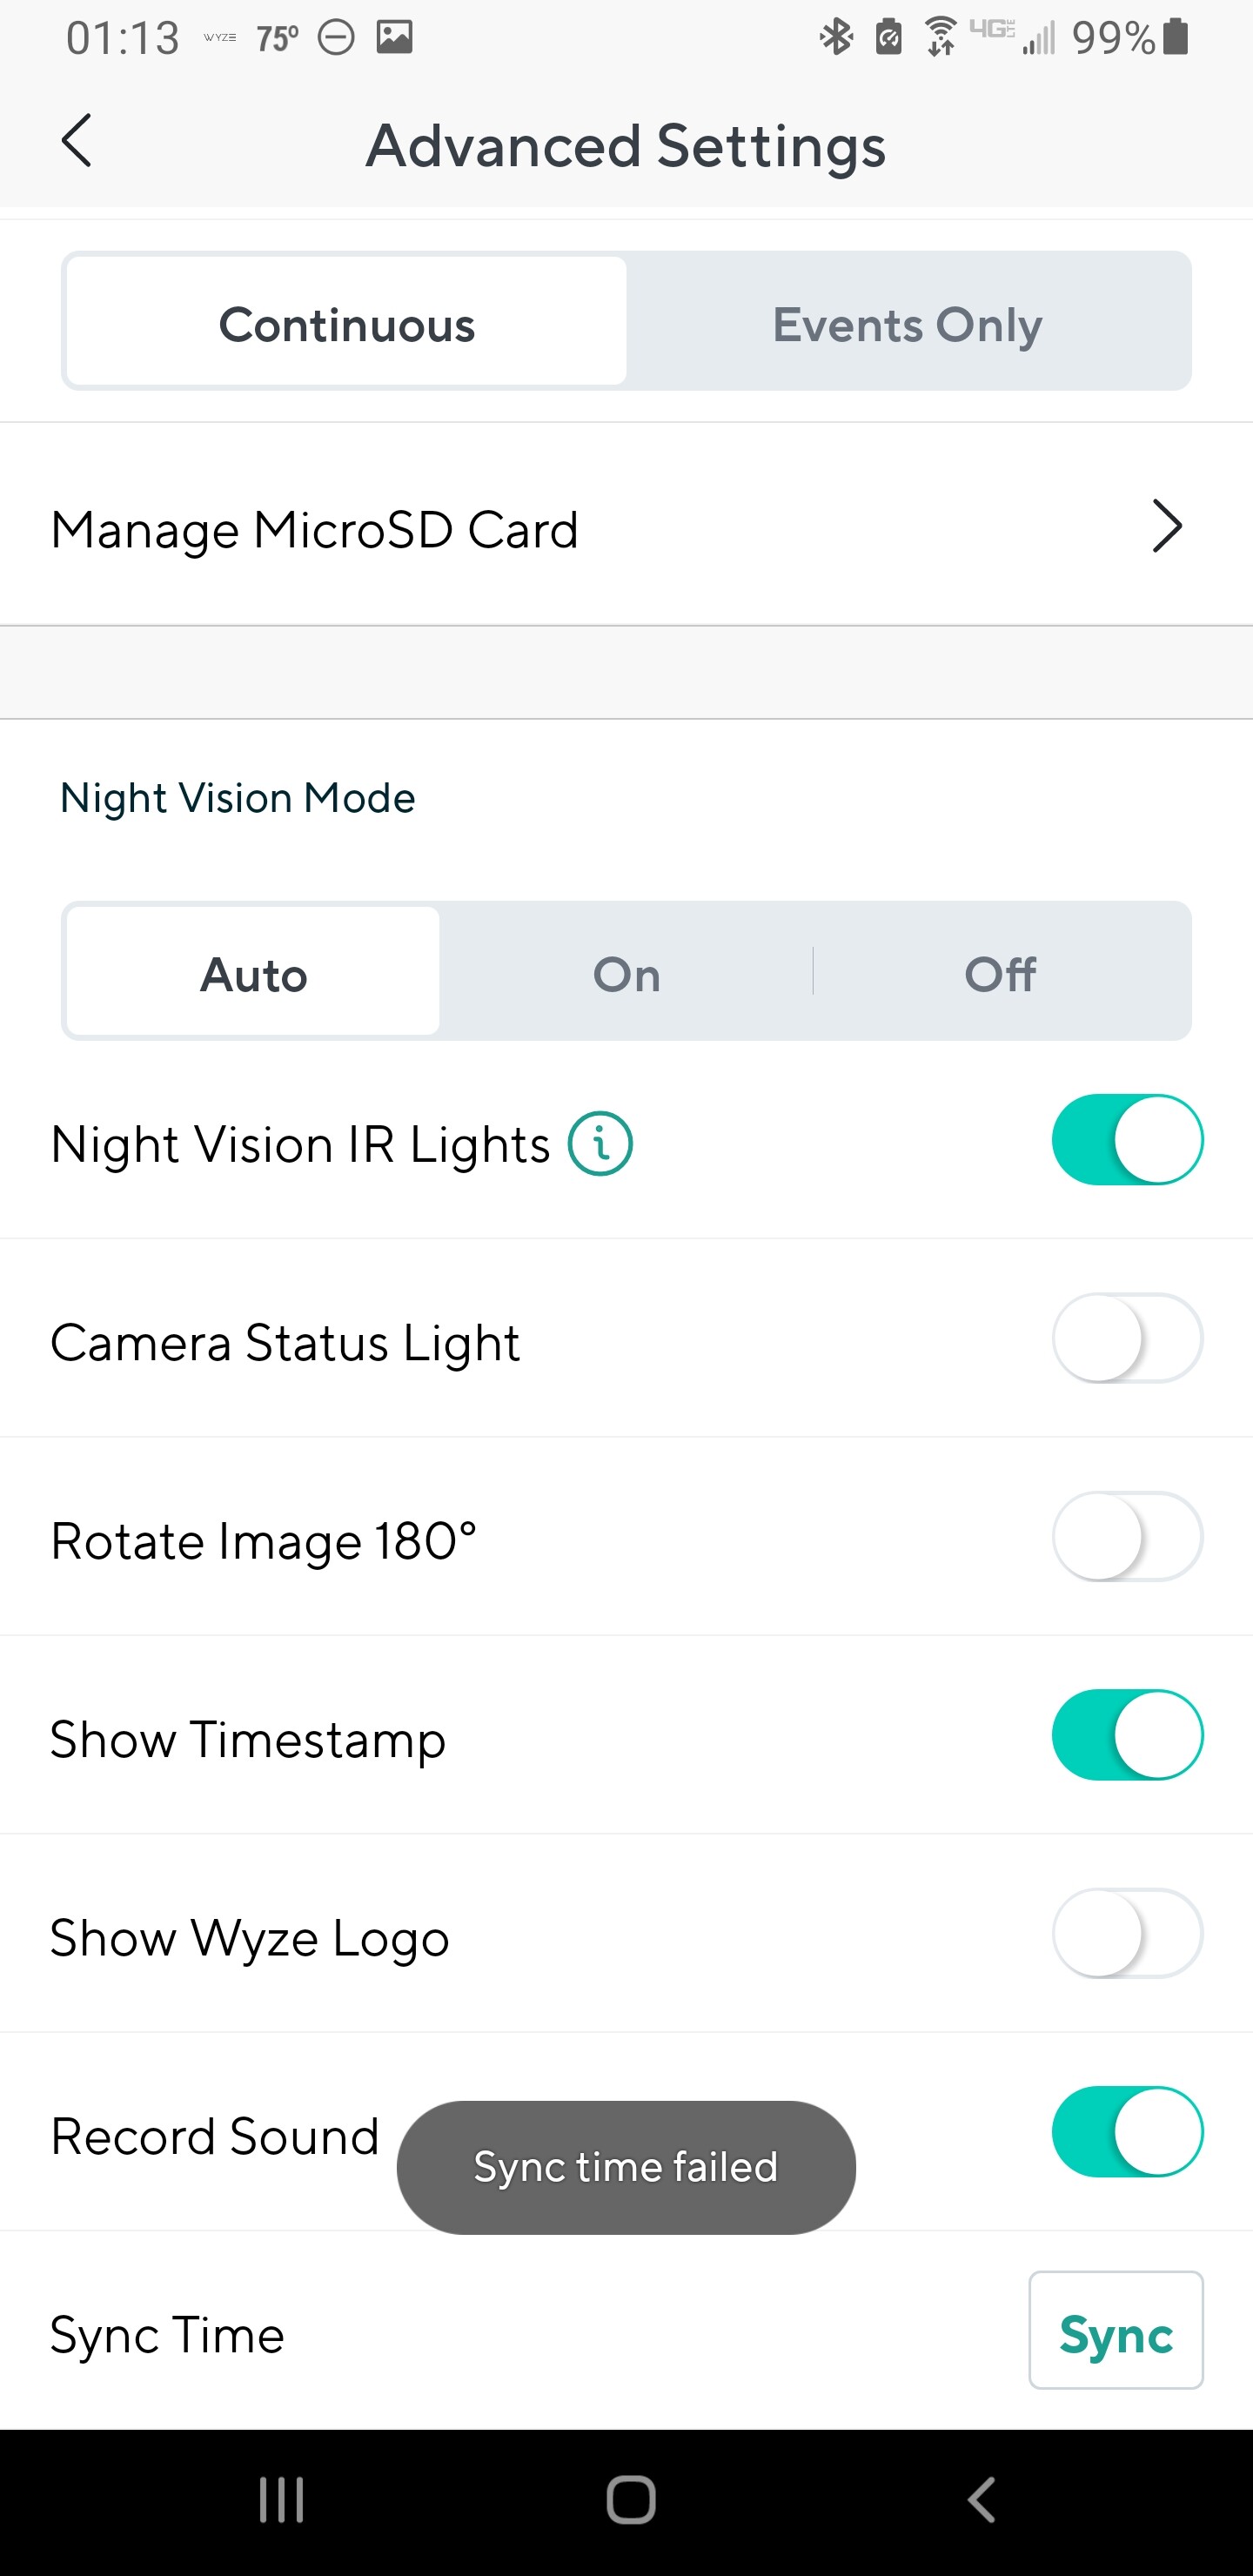This screenshot has height=2576, width=1253.
Task: Open Manage MicroSD Card chevron
Action: click(x=1166, y=526)
